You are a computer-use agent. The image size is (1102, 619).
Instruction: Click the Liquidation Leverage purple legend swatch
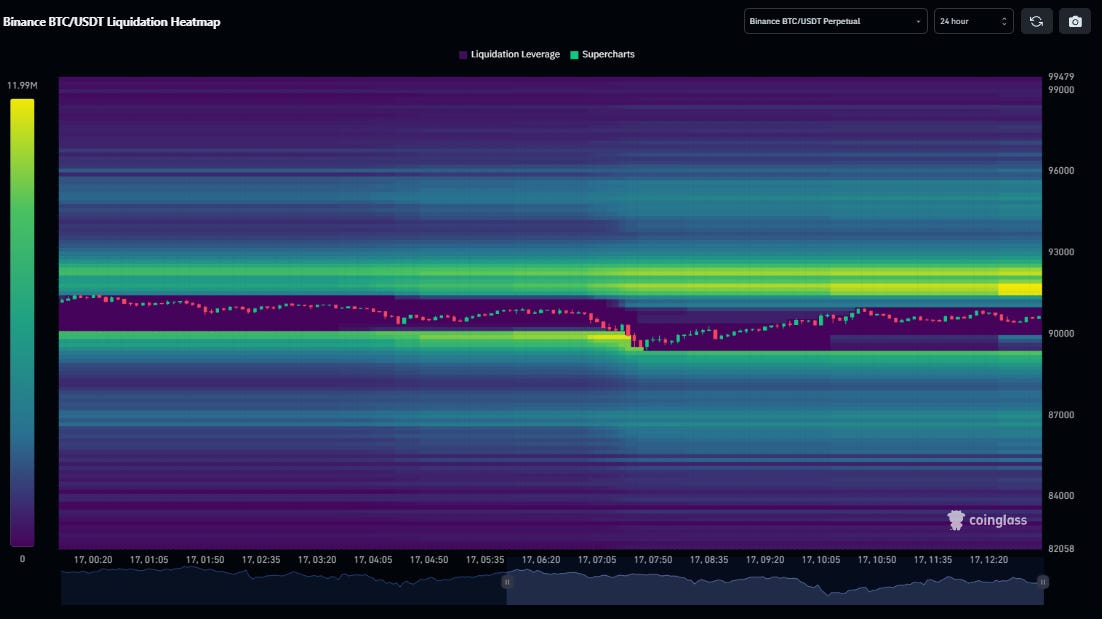(x=462, y=55)
